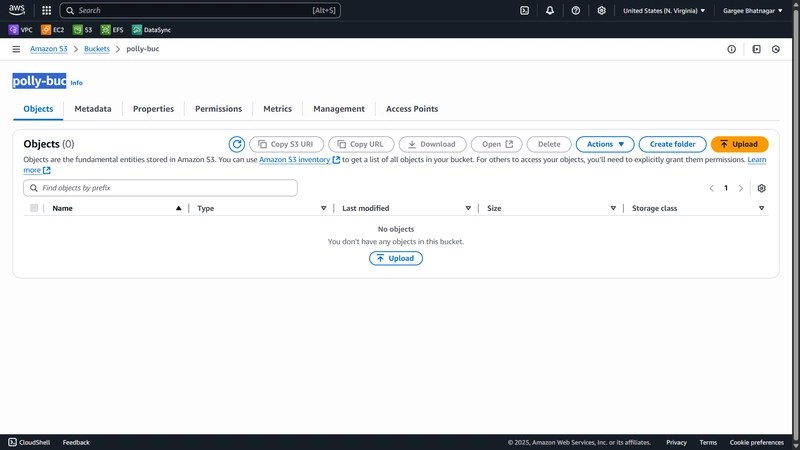Open EFS shortcut in favorites bar

coord(112,30)
